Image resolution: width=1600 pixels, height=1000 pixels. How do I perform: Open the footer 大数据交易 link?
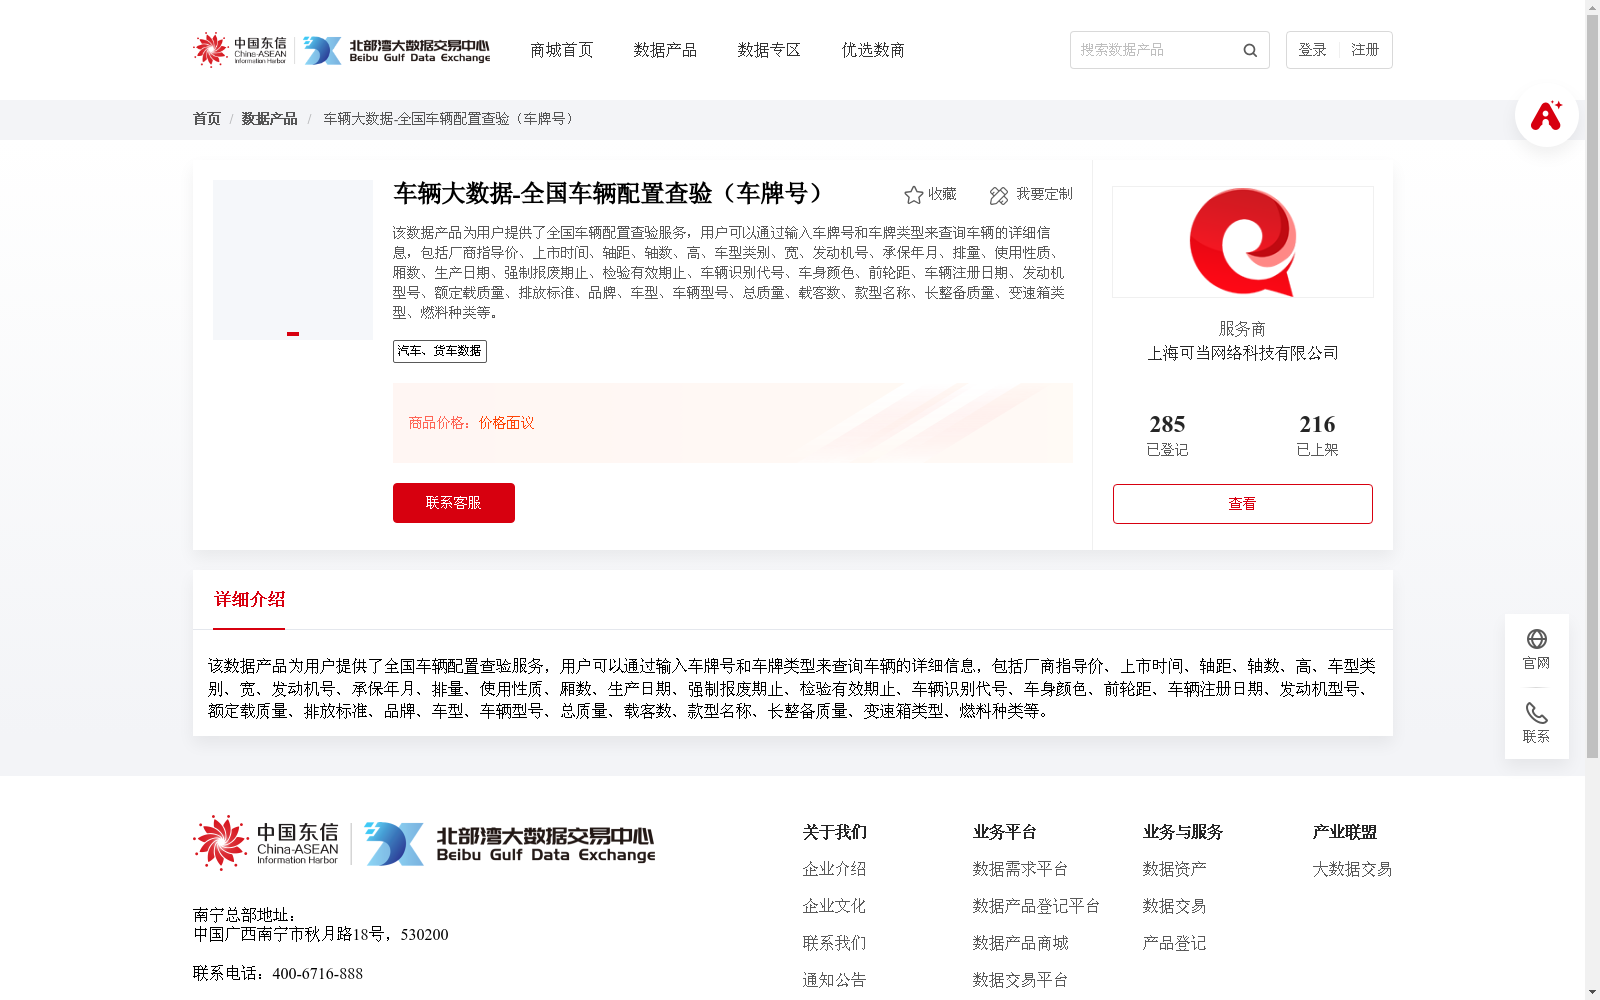pos(1352,869)
